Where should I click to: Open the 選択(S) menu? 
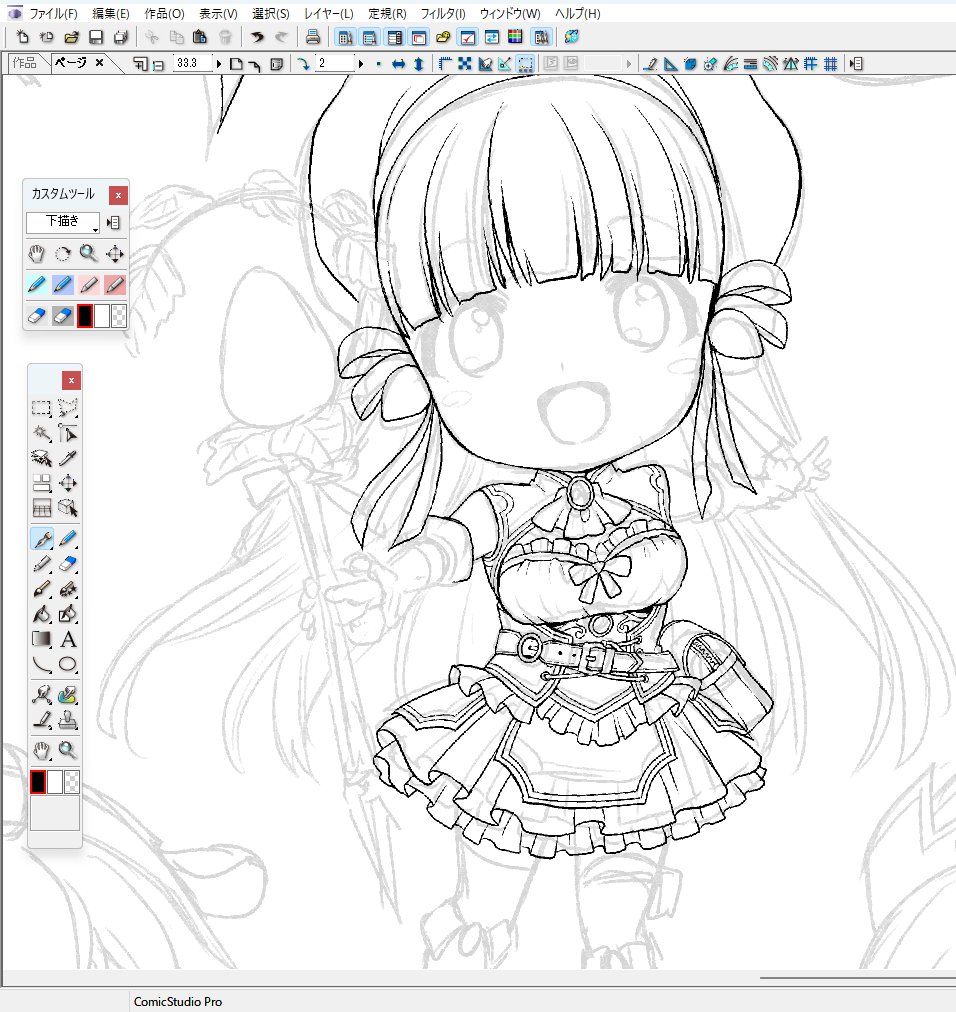270,14
